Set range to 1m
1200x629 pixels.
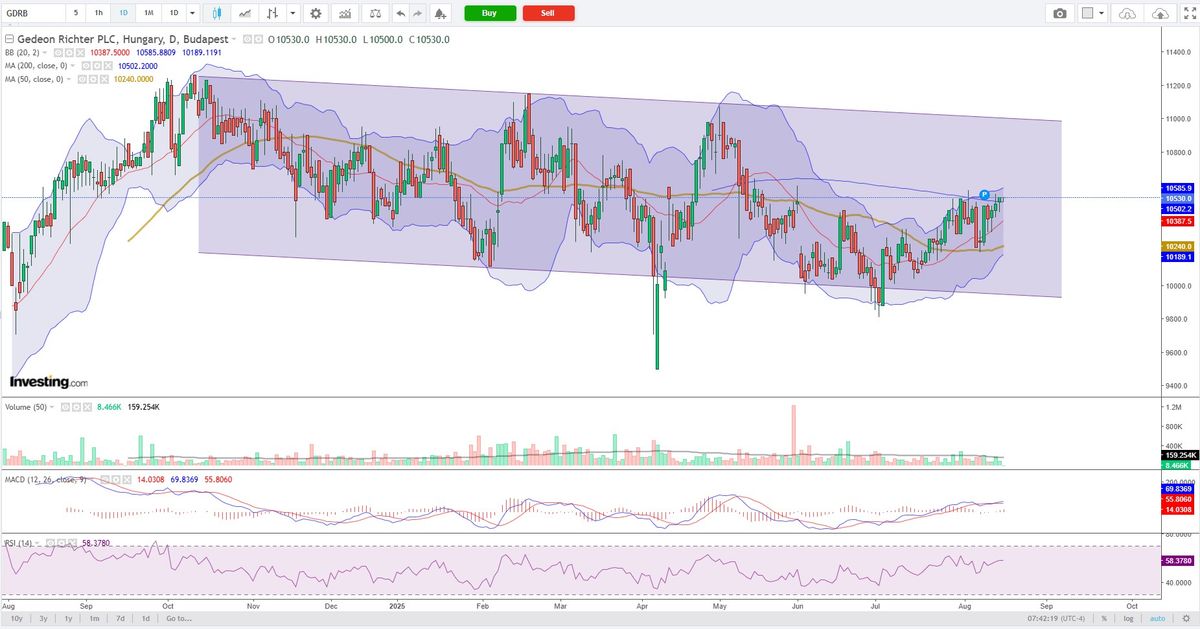pyautogui.click(x=94, y=619)
